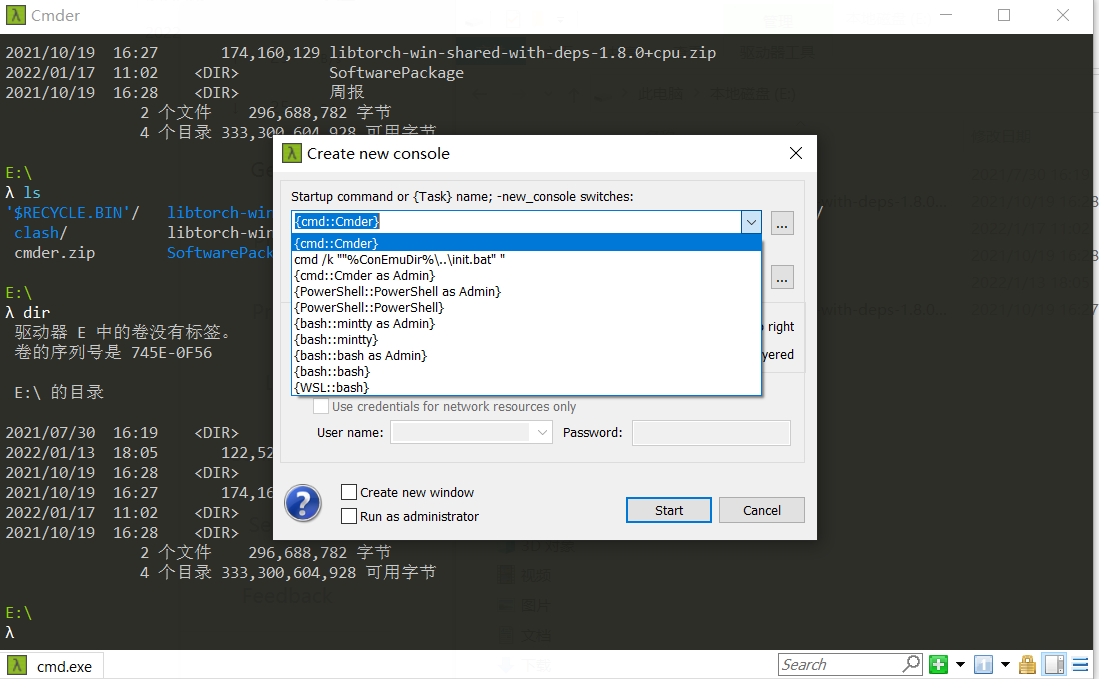Select the cmd.exe tab
This screenshot has width=1099, height=679.
coord(53,666)
